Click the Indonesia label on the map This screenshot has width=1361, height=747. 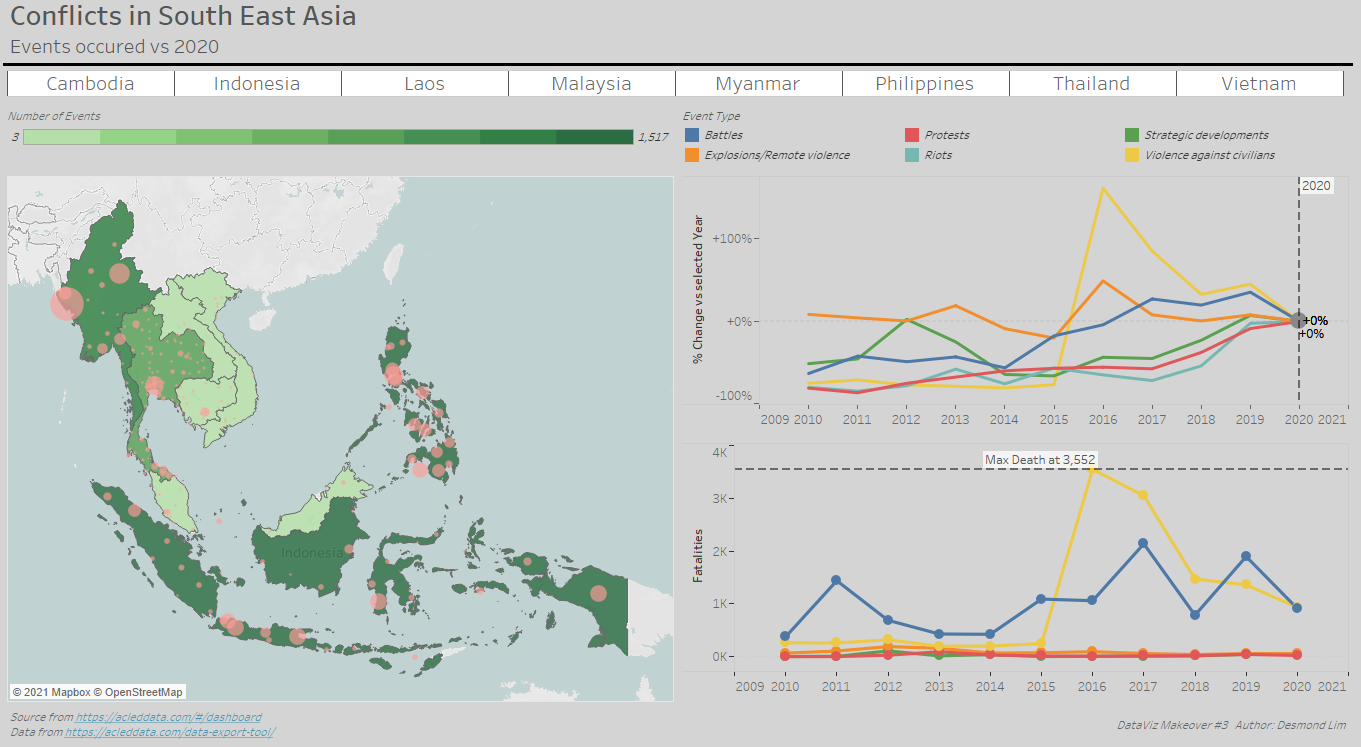pyautogui.click(x=311, y=553)
